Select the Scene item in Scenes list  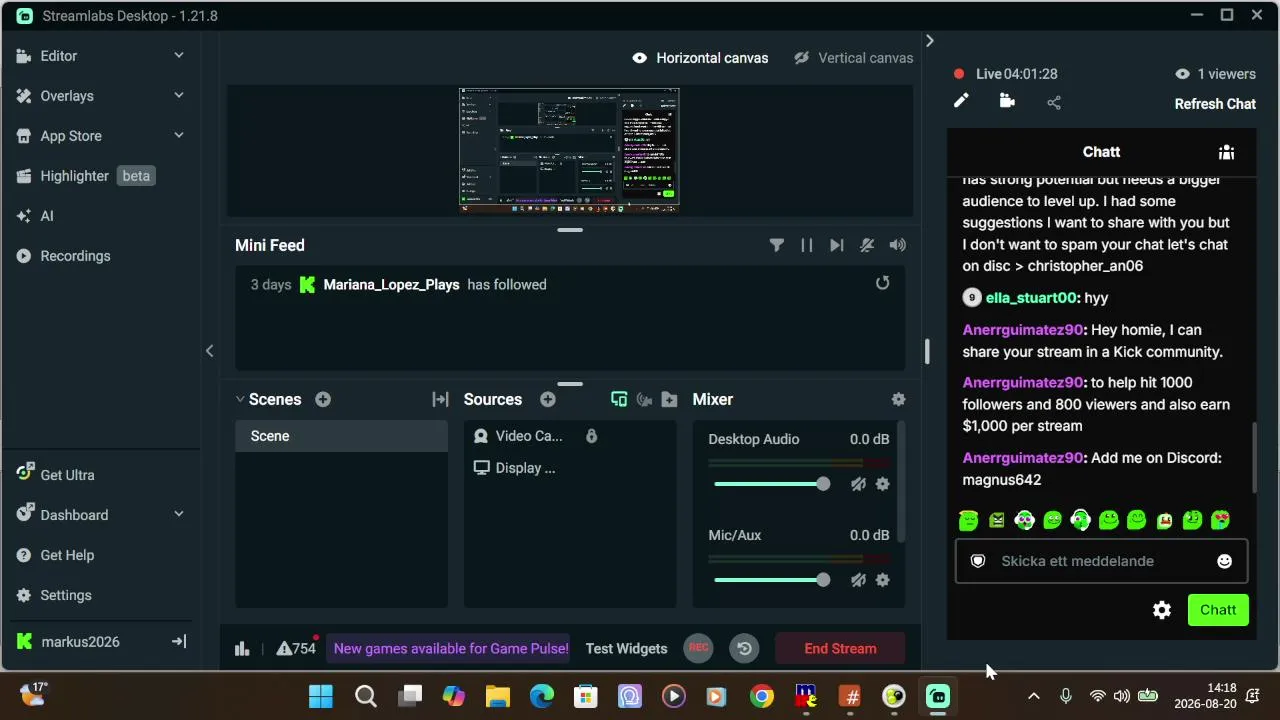coord(342,436)
